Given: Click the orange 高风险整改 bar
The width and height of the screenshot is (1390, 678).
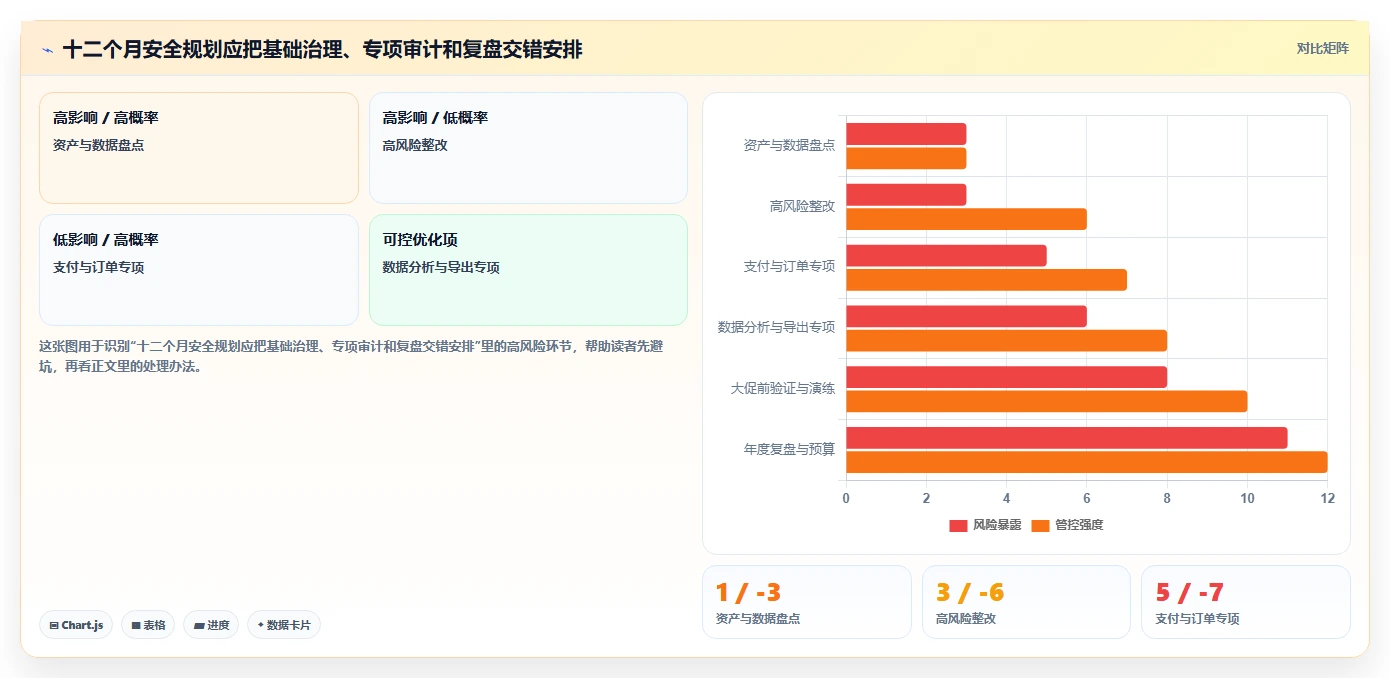Looking at the screenshot, I should [x=966, y=219].
